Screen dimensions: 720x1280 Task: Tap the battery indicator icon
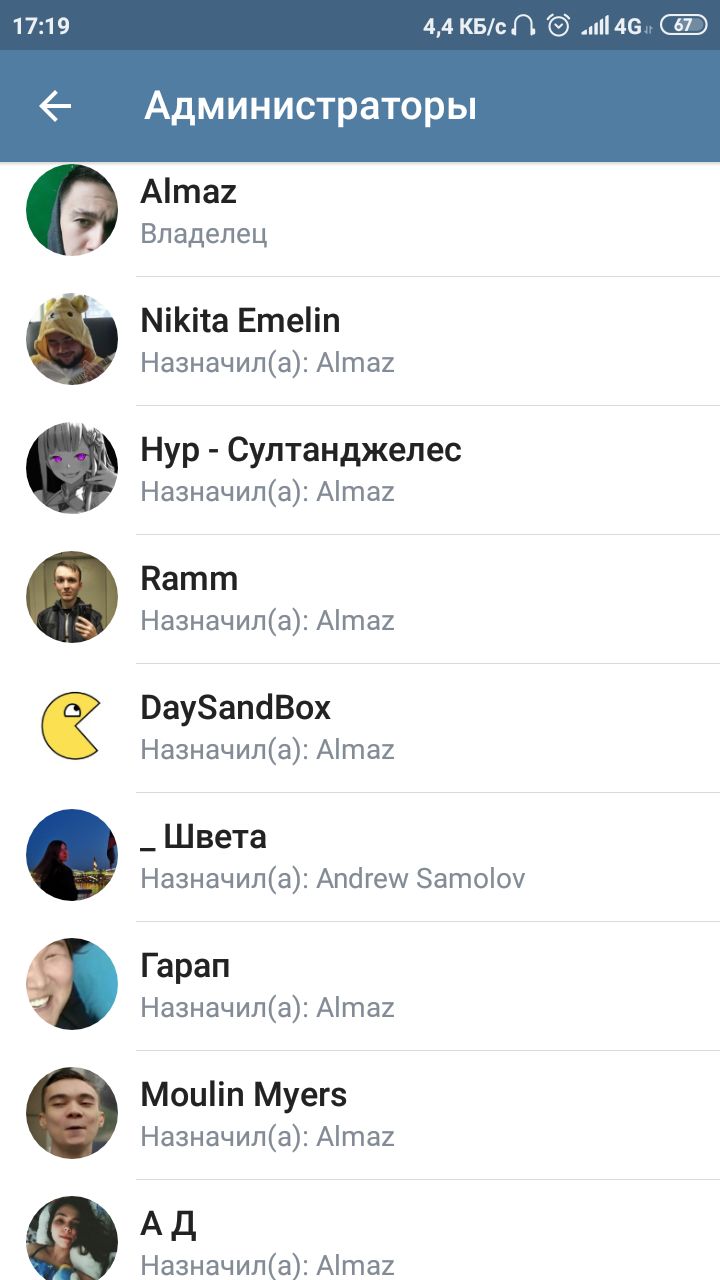click(683, 26)
